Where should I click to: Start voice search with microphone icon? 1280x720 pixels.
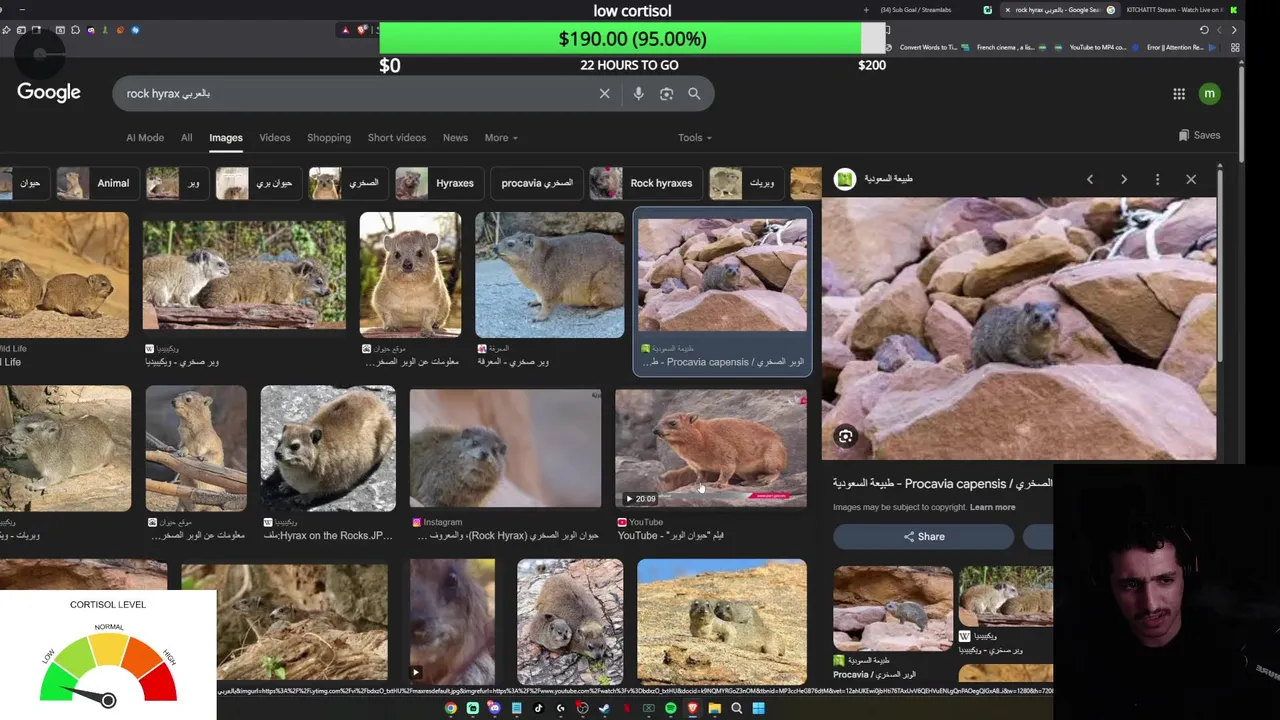pos(638,93)
